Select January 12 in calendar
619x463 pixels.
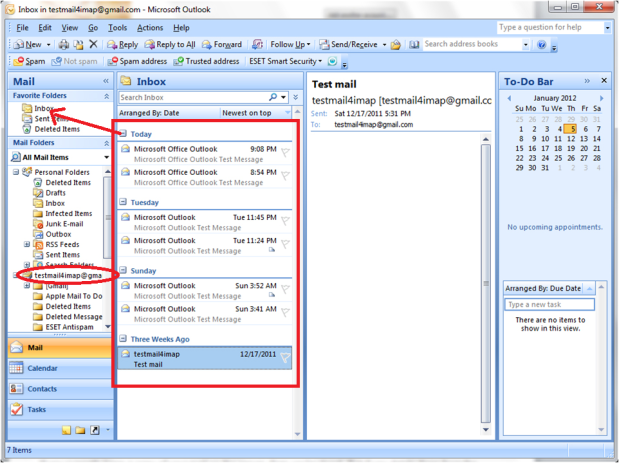coord(571,139)
